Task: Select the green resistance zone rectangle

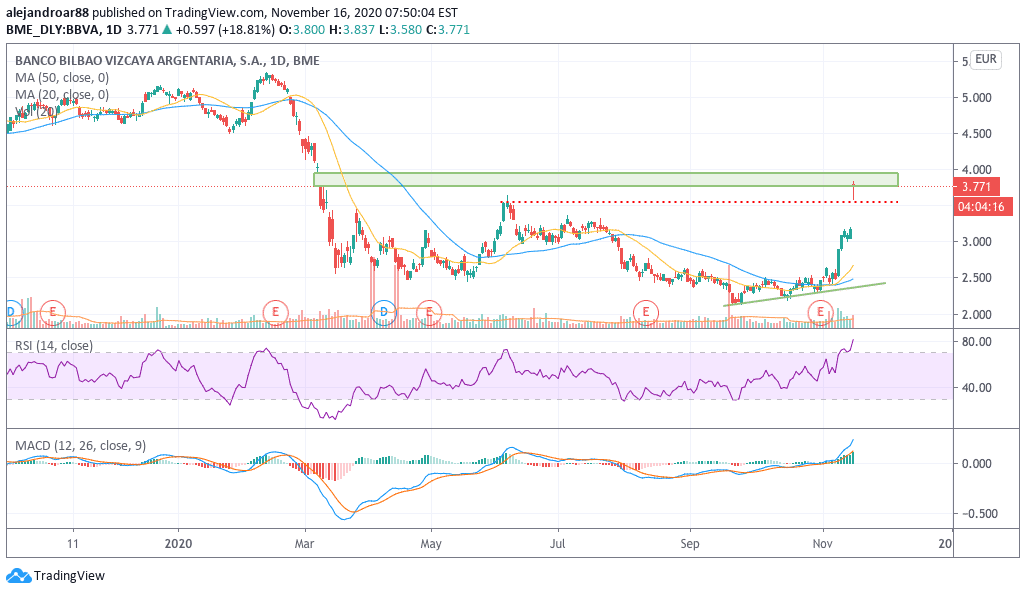Action: (x=606, y=179)
